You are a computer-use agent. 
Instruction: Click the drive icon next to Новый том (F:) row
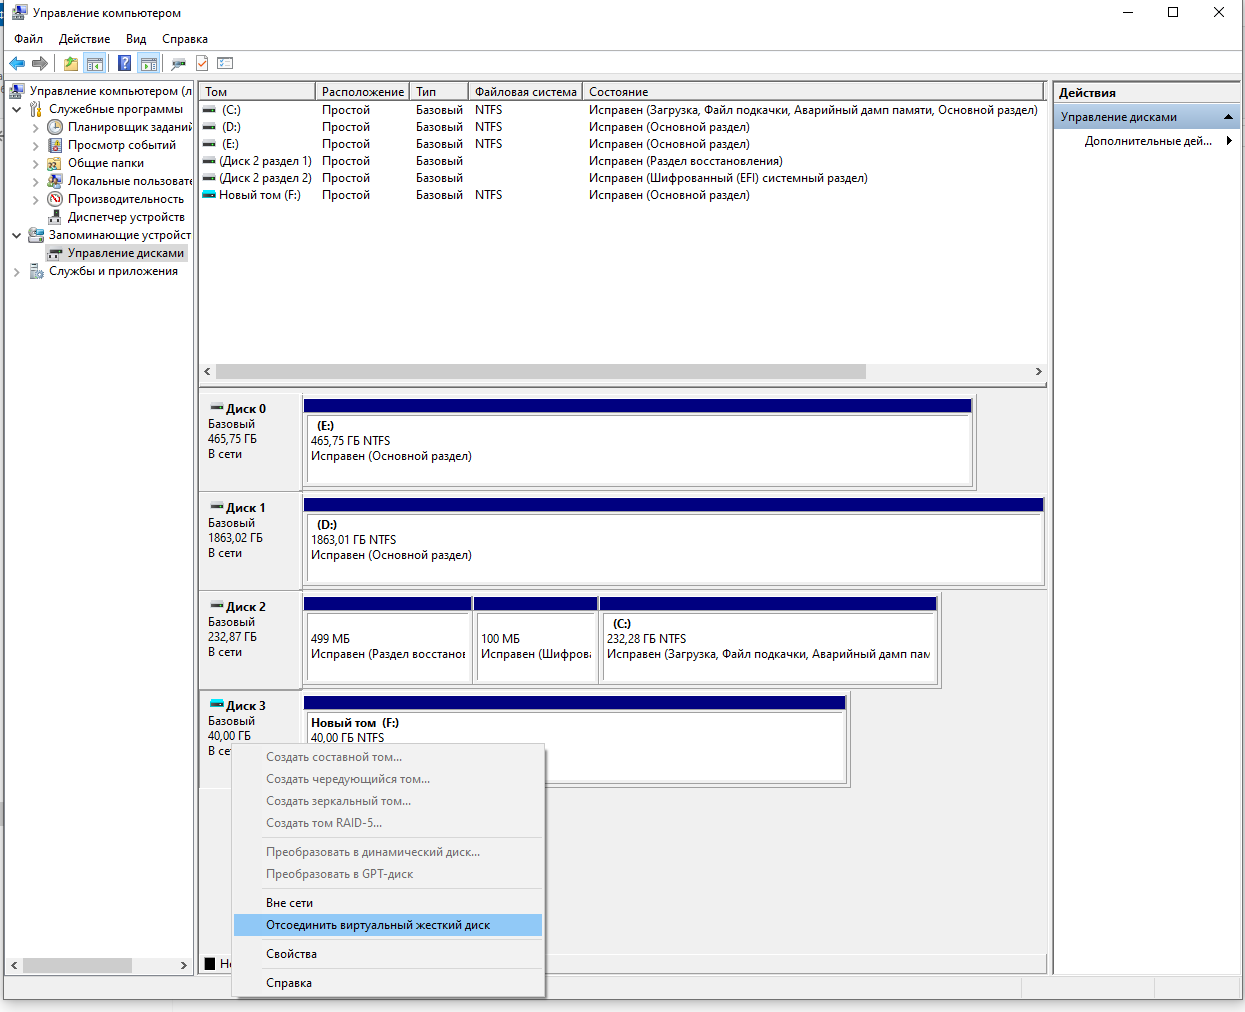[209, 195]
